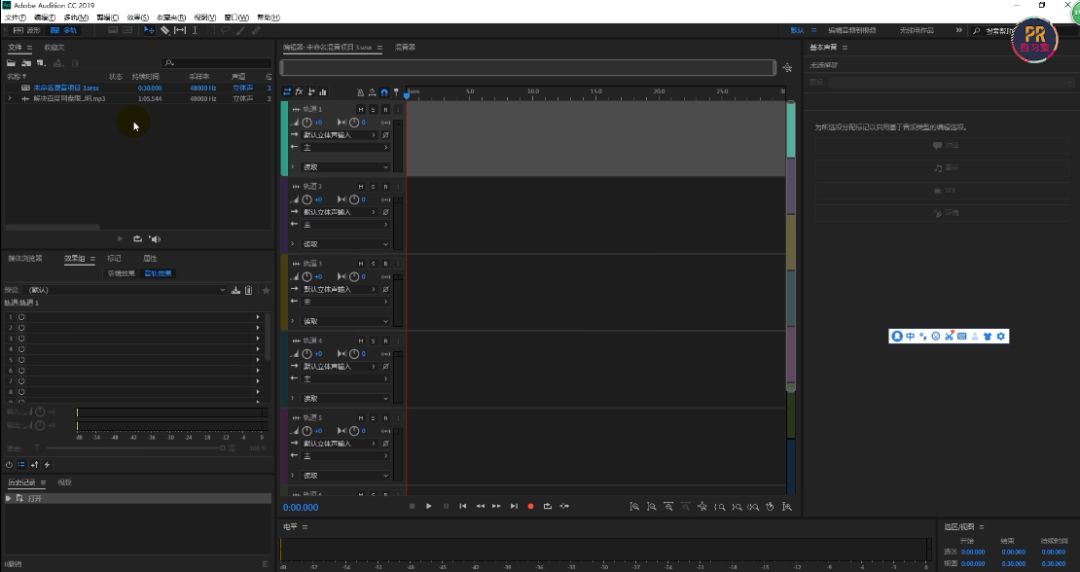1080x572 pixels.
Task: Adjust Track 1 pan knob
Action: (x=353, y=123)
